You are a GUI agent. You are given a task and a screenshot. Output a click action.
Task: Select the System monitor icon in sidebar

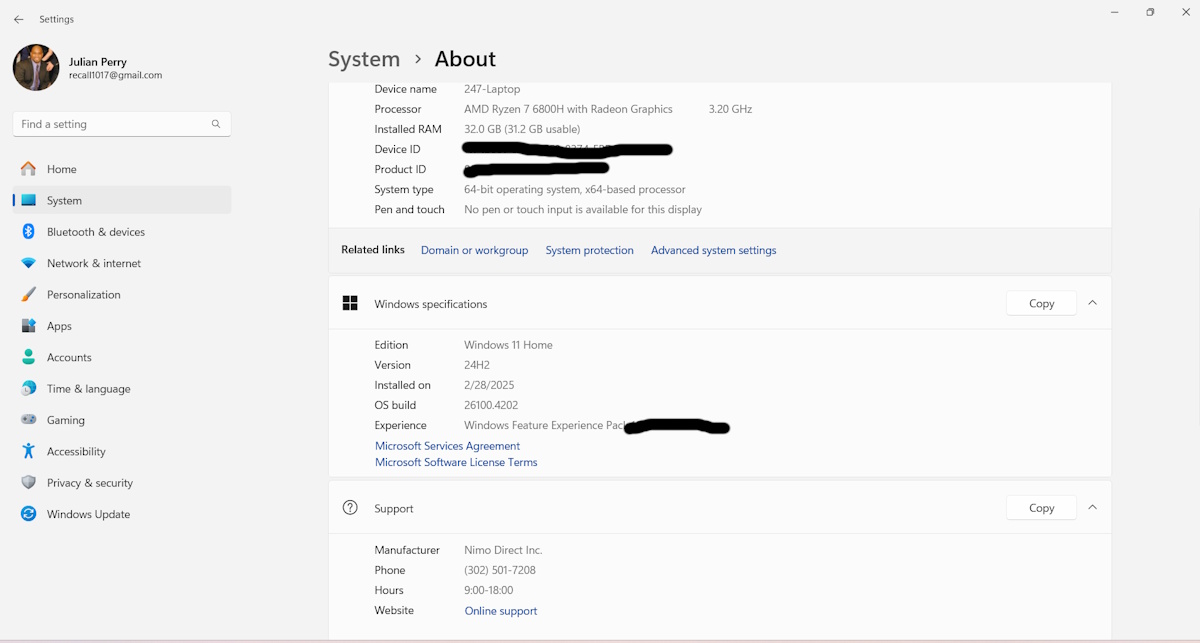point(28,200)
